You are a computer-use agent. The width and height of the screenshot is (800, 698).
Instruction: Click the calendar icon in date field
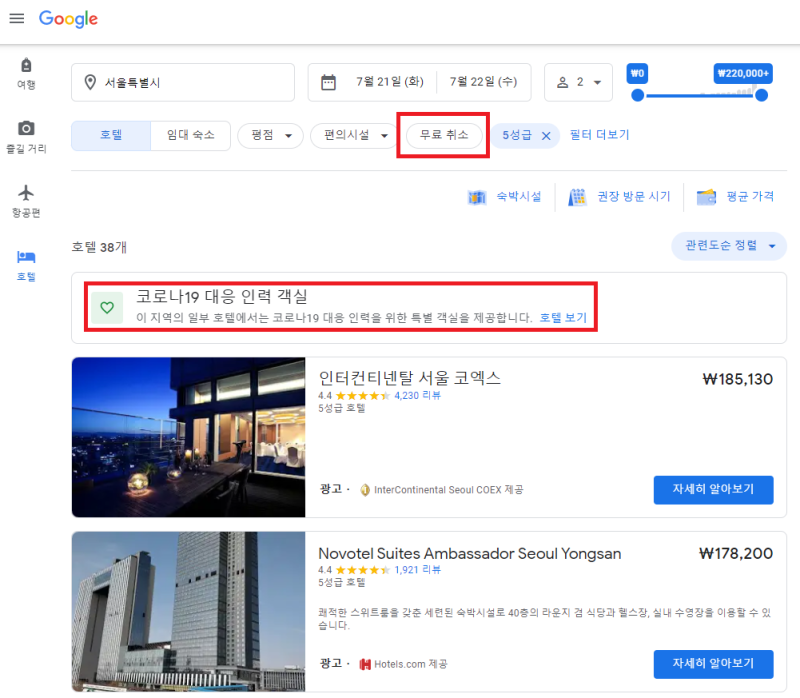pyautogui.click(x=328, y=82)
